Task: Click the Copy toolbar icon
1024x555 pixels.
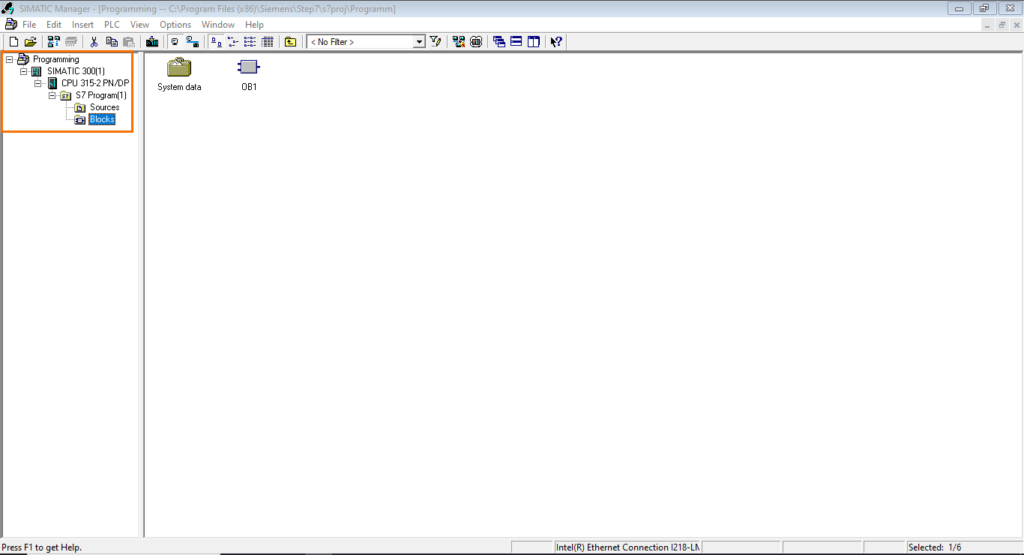Action: (112, 42)
